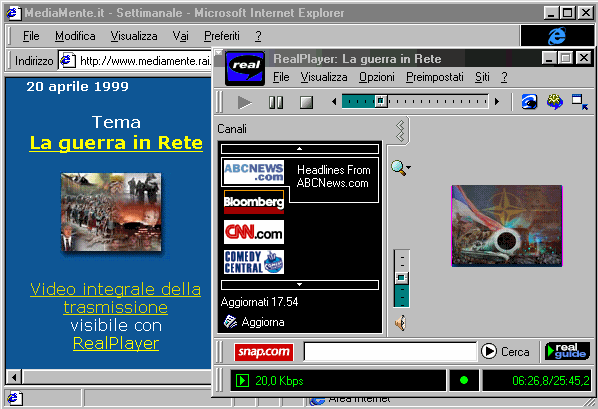Open Internet Explorer File menu

(31, 36)
